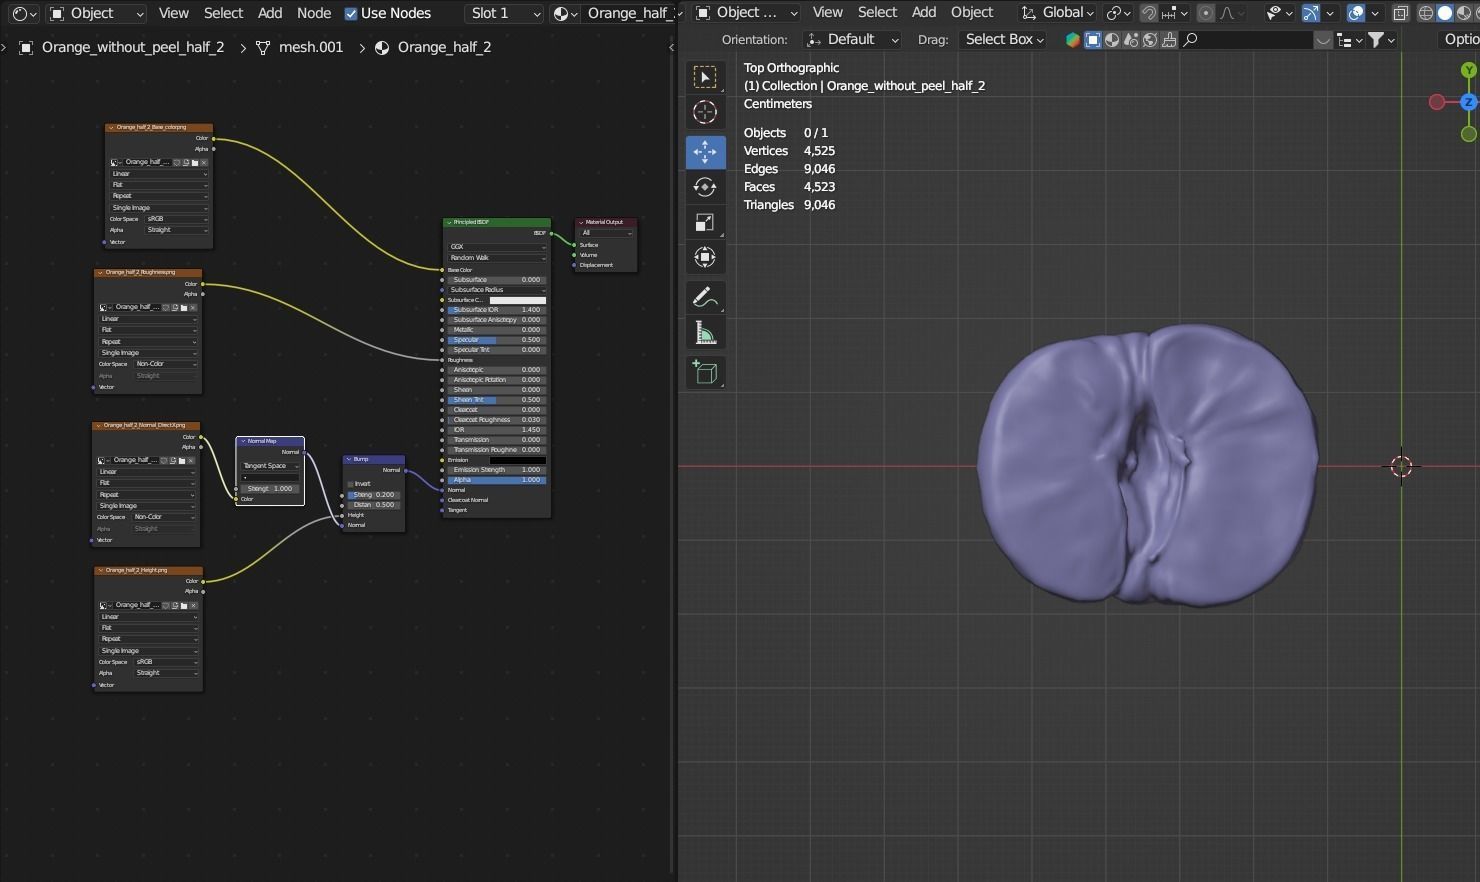Toggle viewport overlays button

click(x=1356, y=13)
